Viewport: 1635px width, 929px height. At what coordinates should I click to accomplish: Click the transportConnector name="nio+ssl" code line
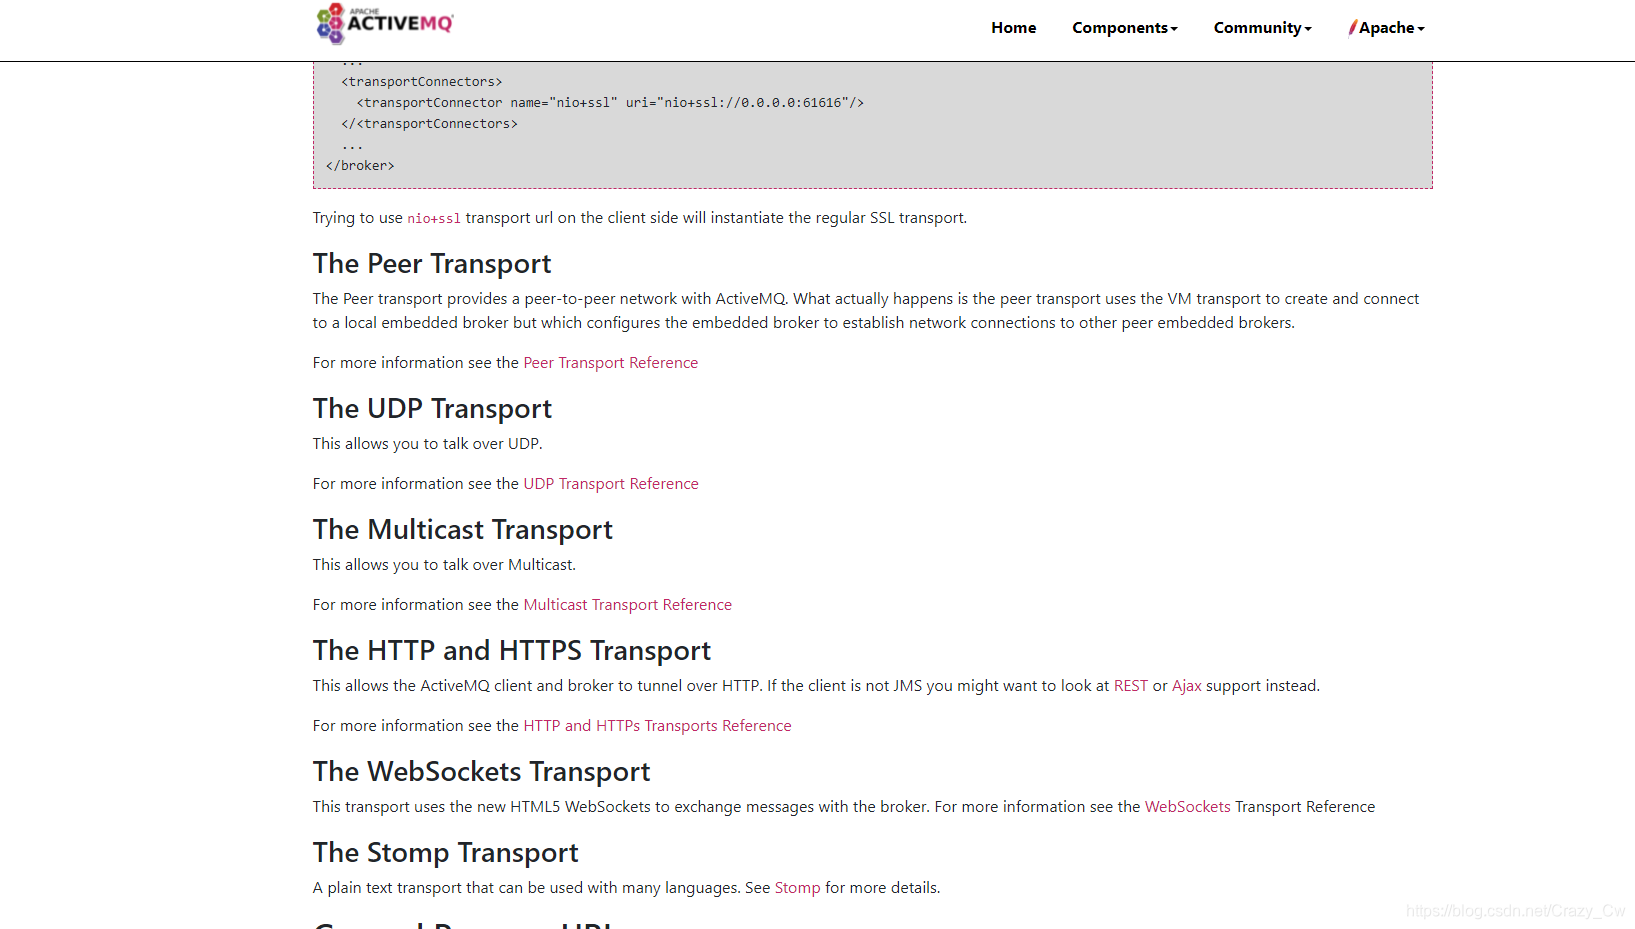click(x=610, y=103)
